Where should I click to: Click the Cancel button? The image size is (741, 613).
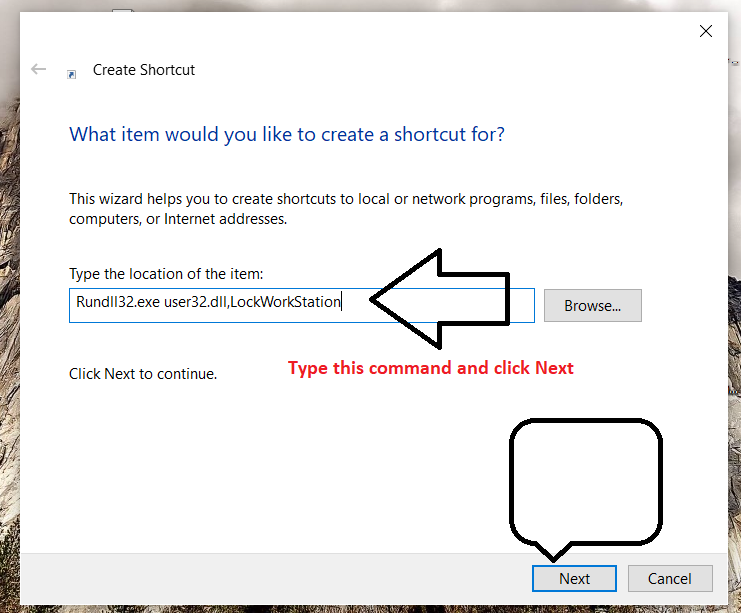670,578
